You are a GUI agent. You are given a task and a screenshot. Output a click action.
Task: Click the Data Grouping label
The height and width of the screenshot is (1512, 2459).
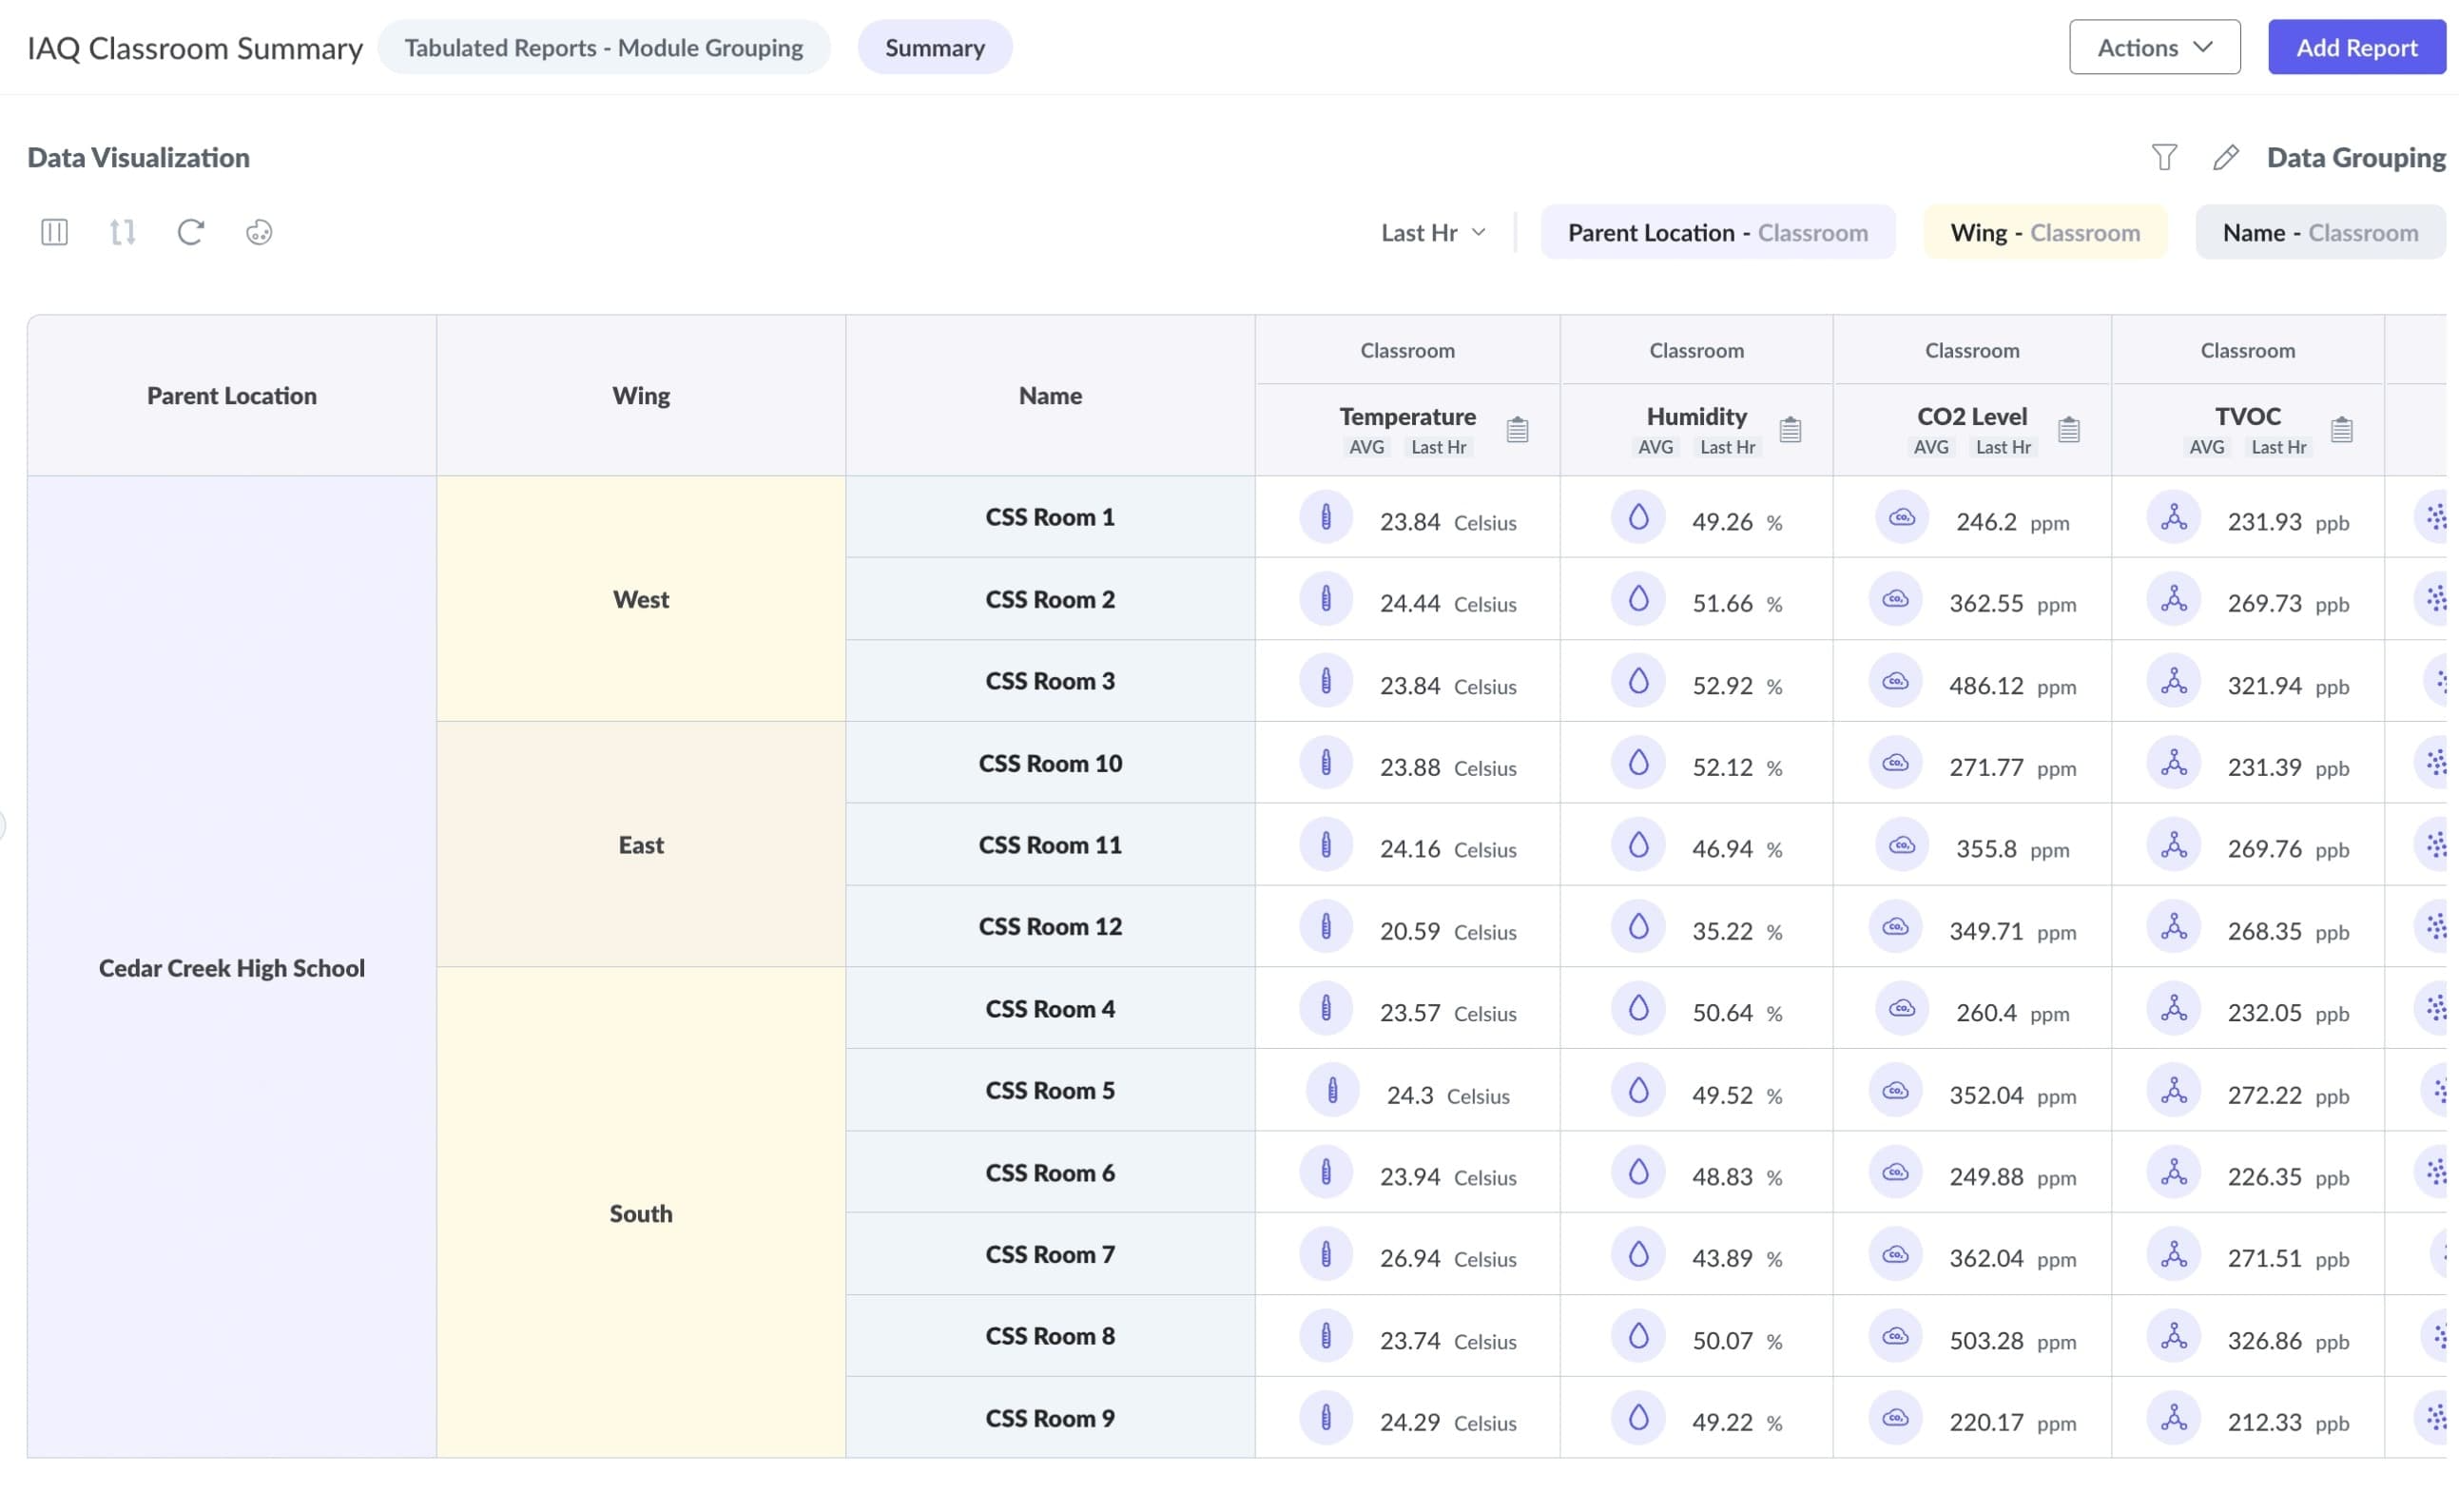click(x=2355, y=157)
